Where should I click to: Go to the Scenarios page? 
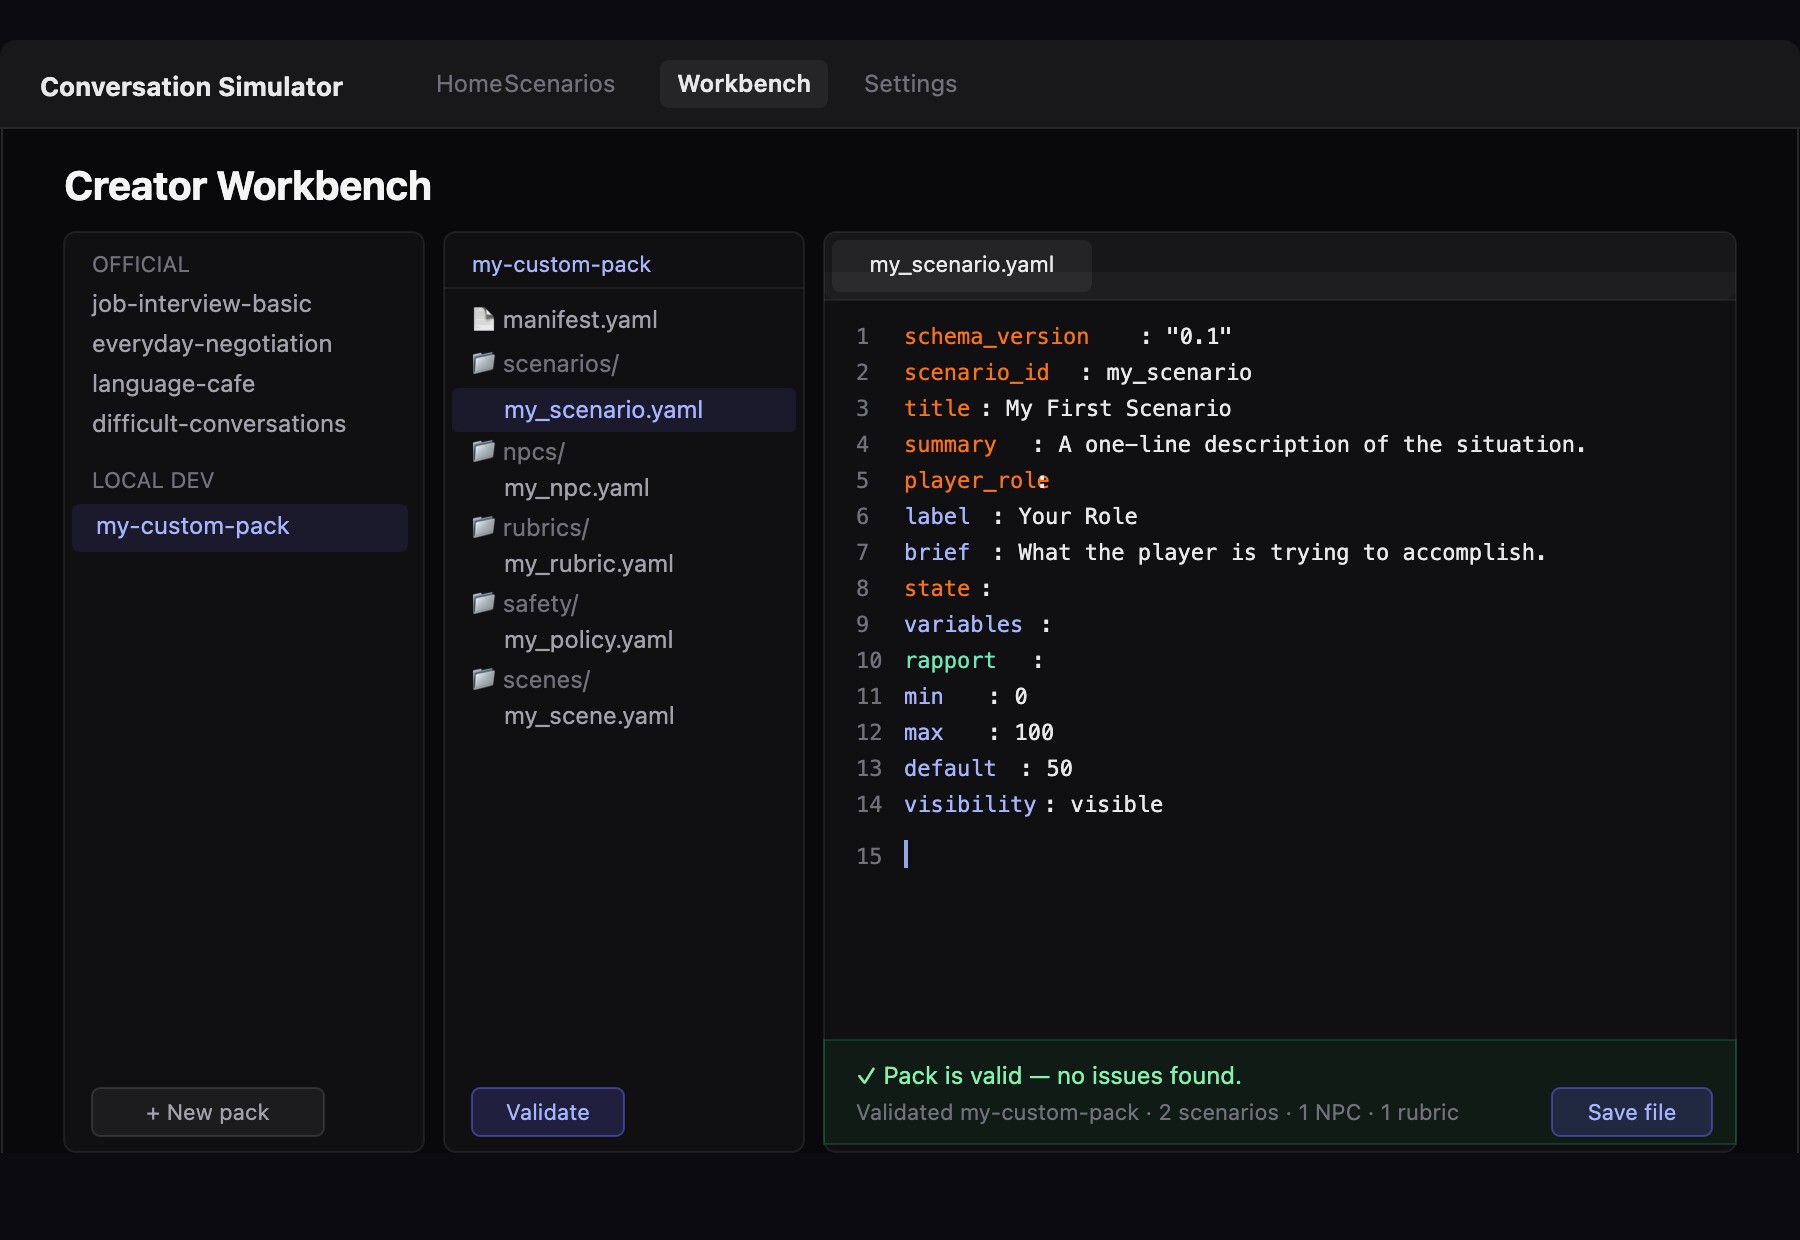pos(560,84)
